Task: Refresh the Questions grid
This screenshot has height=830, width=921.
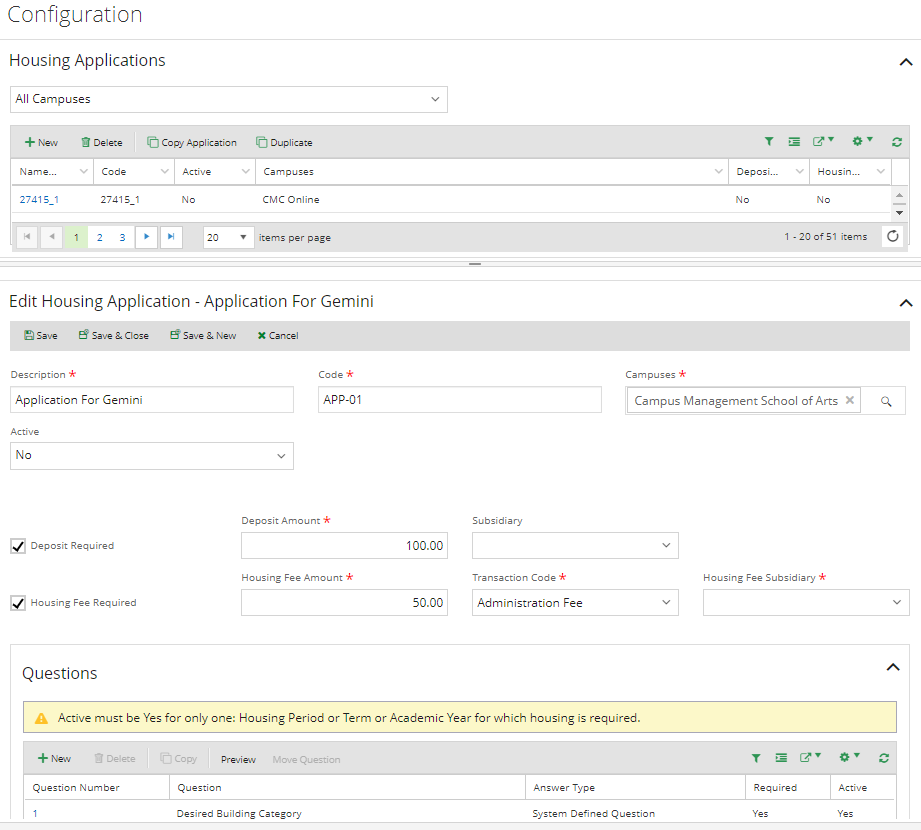Action: click(x=883, y=758)
